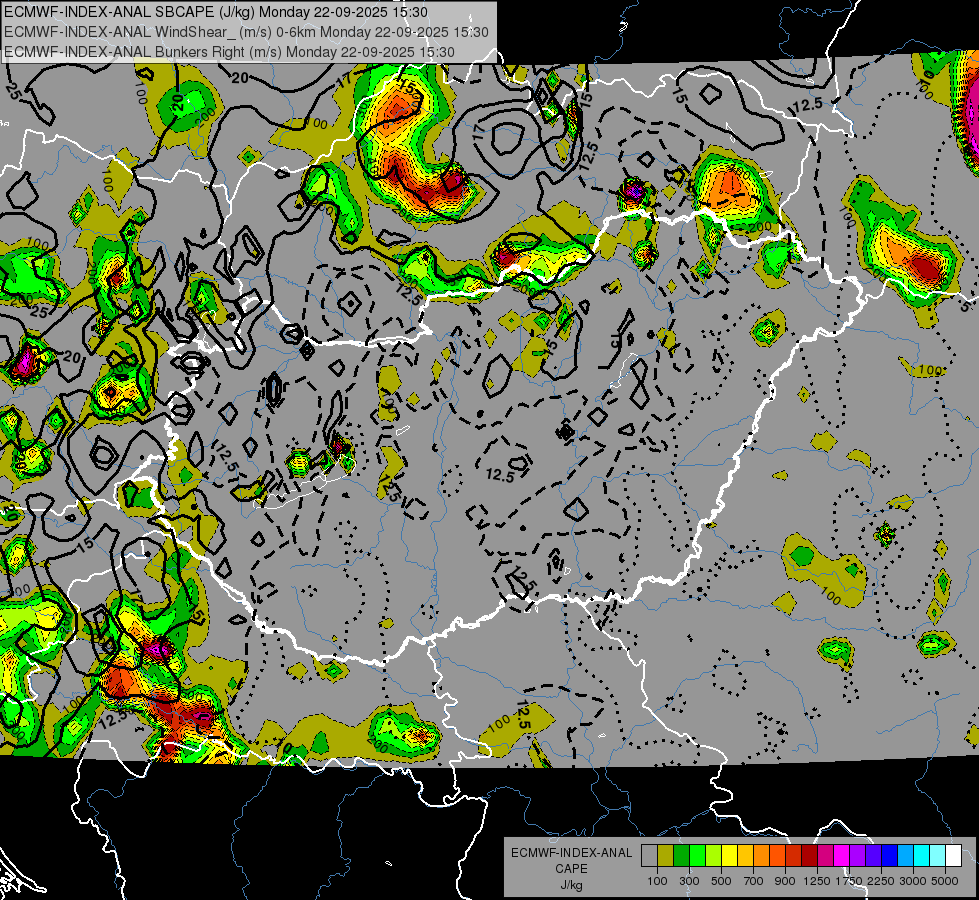Click the legend tick value 3000
979x900 pixels.
pyautogui.click(x=913, y=881)
